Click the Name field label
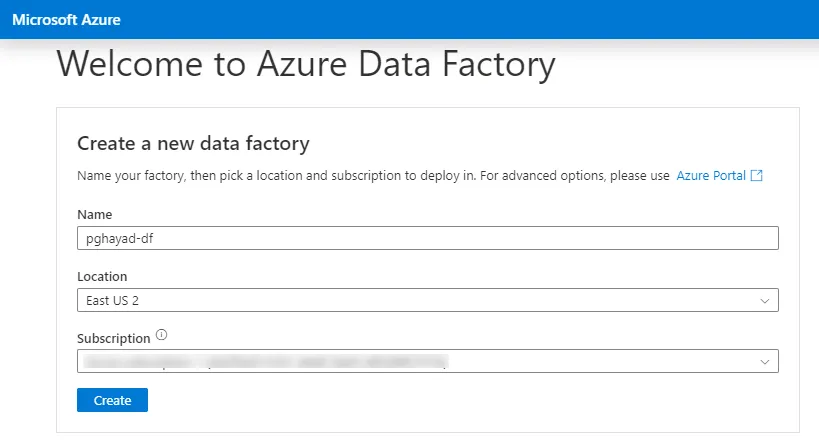This screenshot has width=819, height=442. click(94, 215)
